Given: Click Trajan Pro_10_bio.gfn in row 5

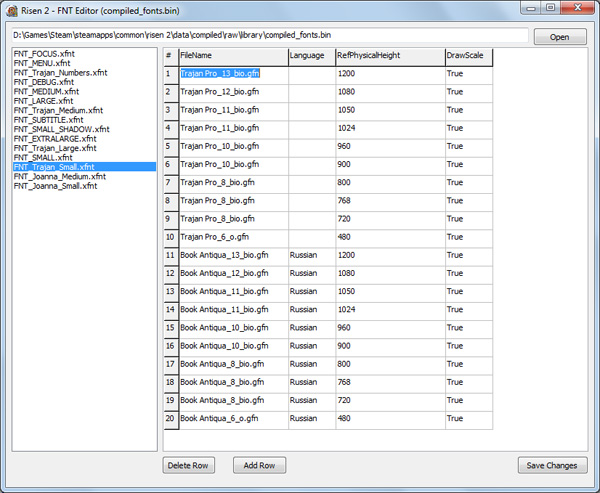Looking at the screenshot, I should pyautogui.click(x=233, y=148).
